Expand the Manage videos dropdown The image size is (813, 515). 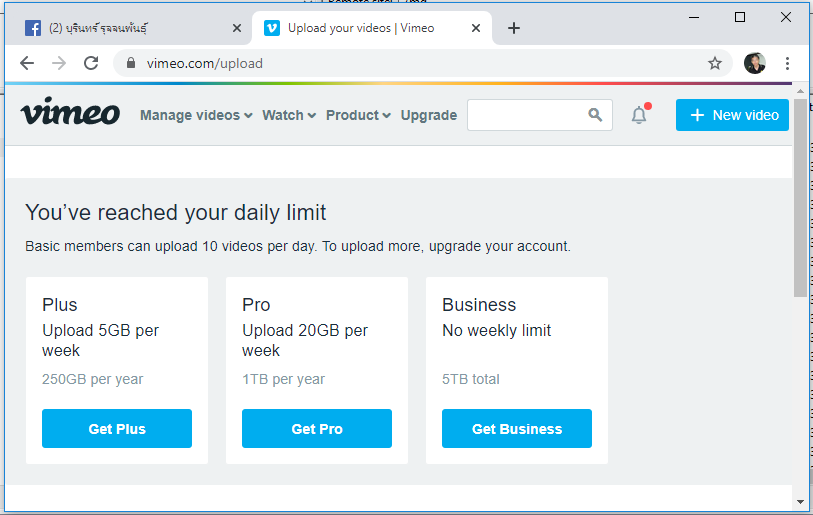coord(196,115)
